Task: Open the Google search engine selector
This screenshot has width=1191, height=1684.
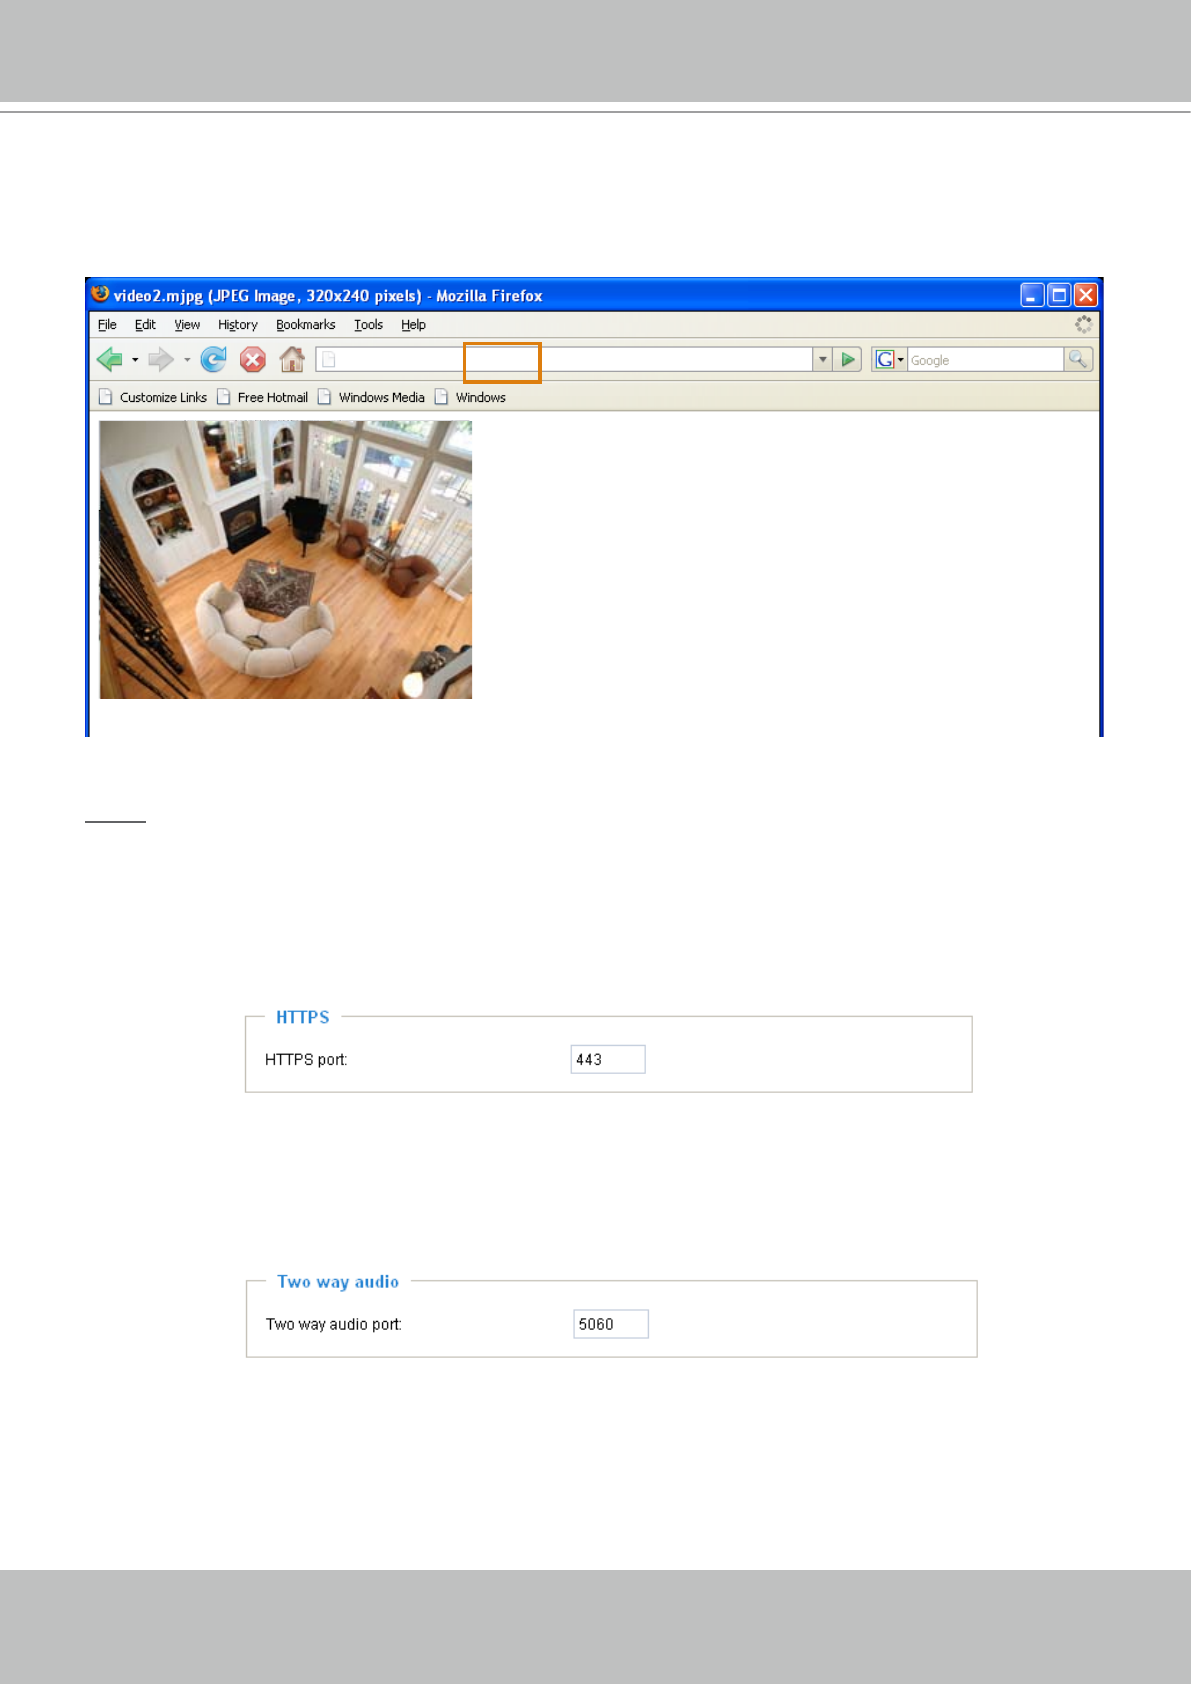Action: click(888, 359)
